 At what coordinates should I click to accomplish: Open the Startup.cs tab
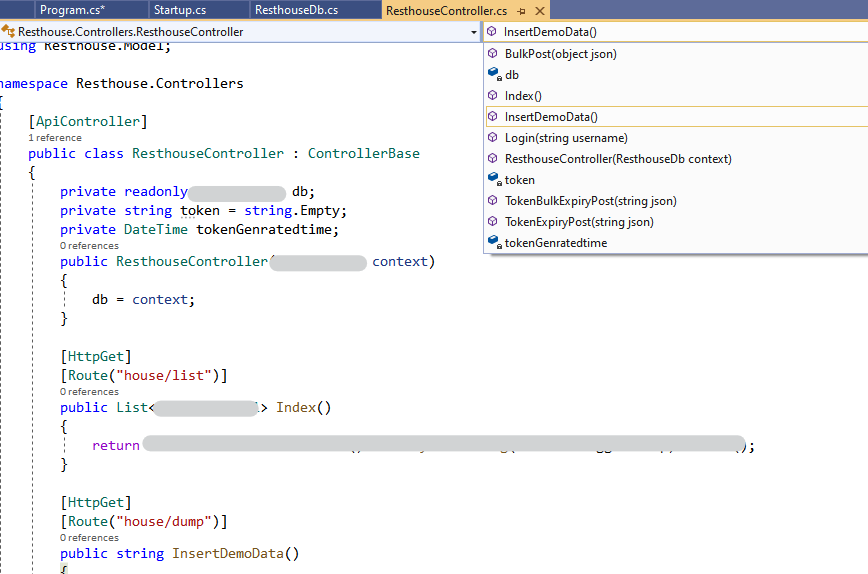coord(179,10)
